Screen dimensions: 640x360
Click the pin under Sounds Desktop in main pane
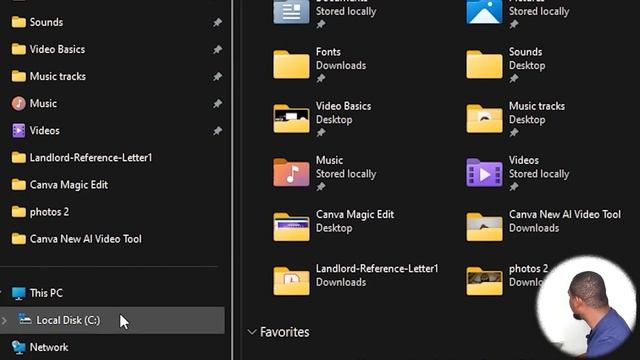(514, 78)
